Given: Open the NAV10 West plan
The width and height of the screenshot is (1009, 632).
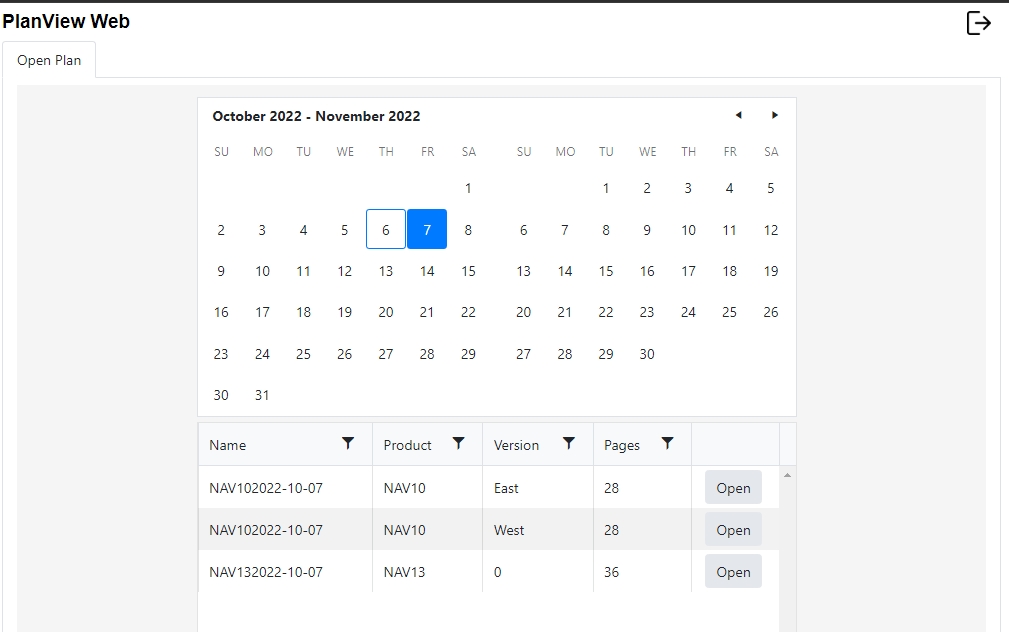Looking at the screenshot, I should [733, 530].
